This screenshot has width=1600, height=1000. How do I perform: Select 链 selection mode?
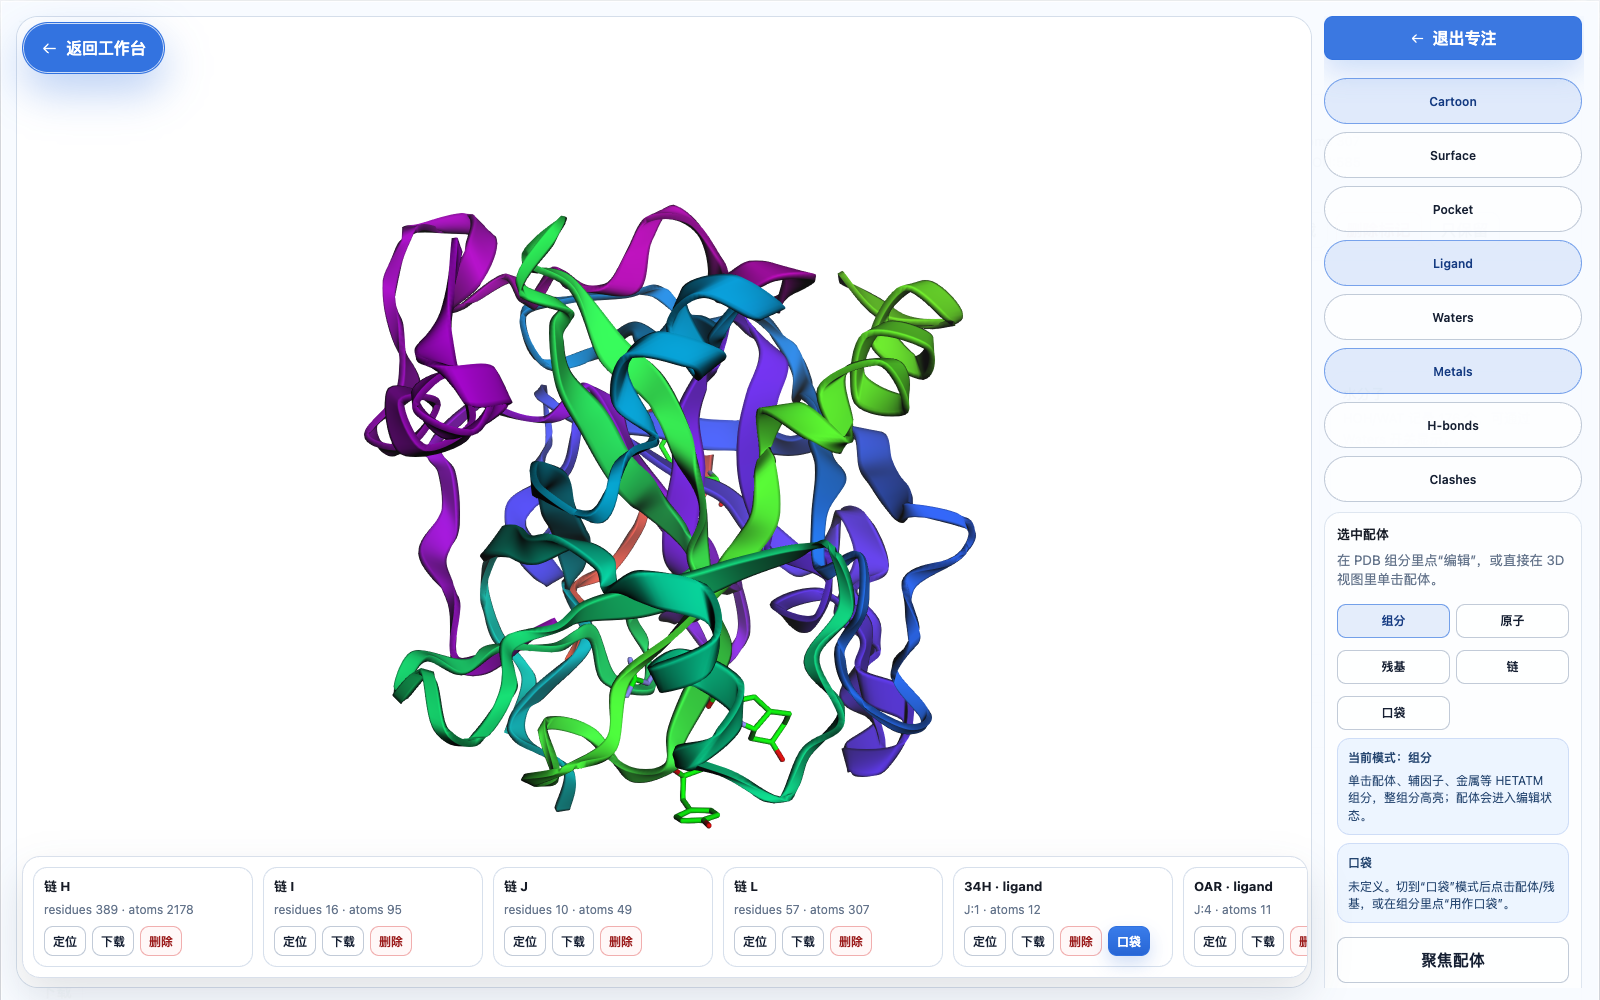point(1512,667)
